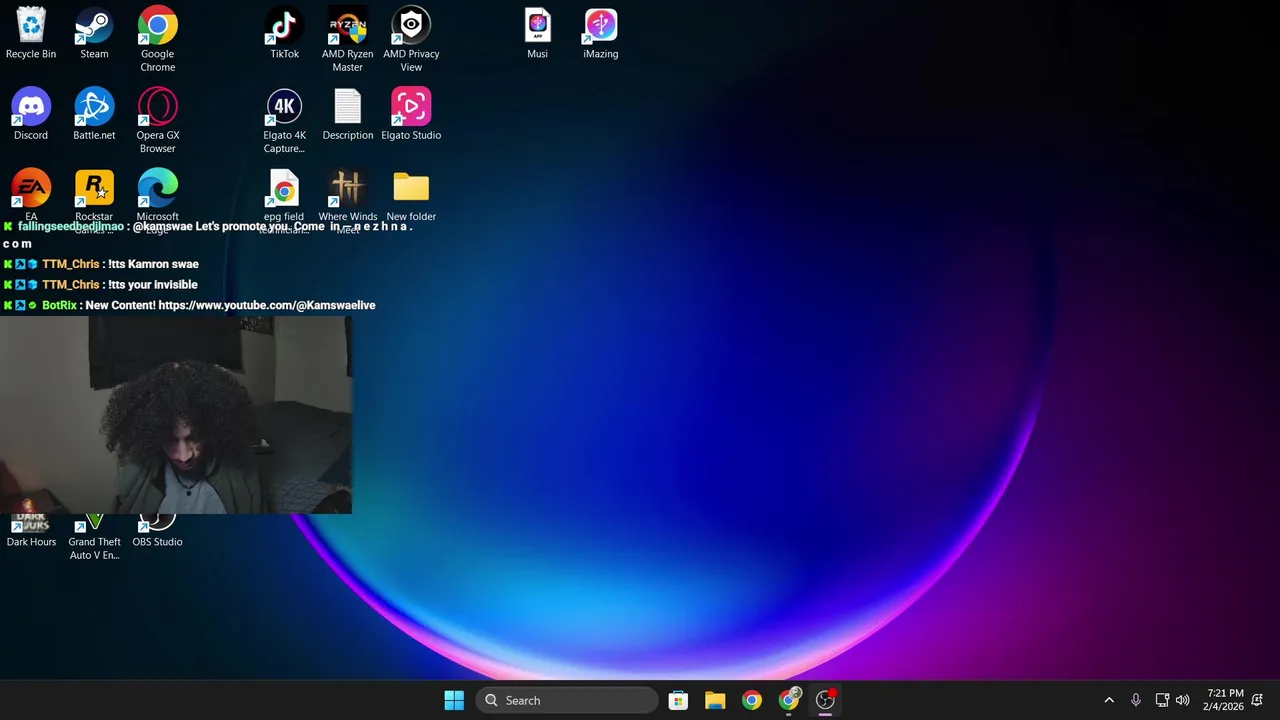Screen dimensions: 1280x720
Task: Click the BotRix YouTube link message
Action: pyautogui.click(x=190, y=305)
